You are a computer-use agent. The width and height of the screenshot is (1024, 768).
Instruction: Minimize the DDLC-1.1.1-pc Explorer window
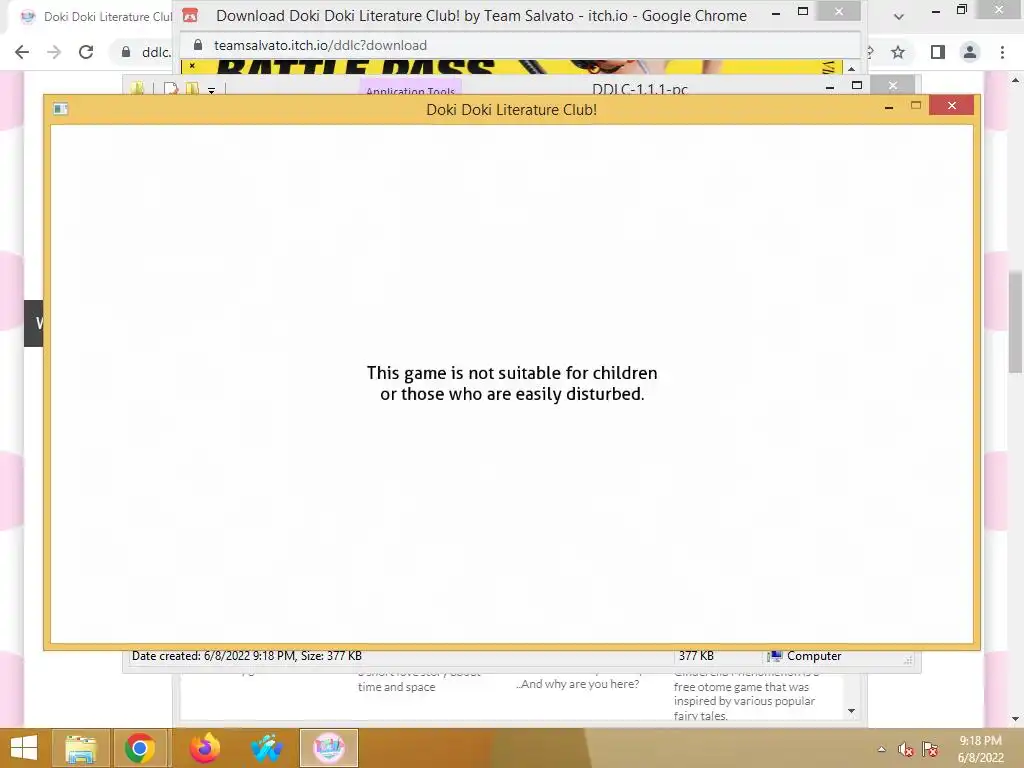click(x=830, y=86)
